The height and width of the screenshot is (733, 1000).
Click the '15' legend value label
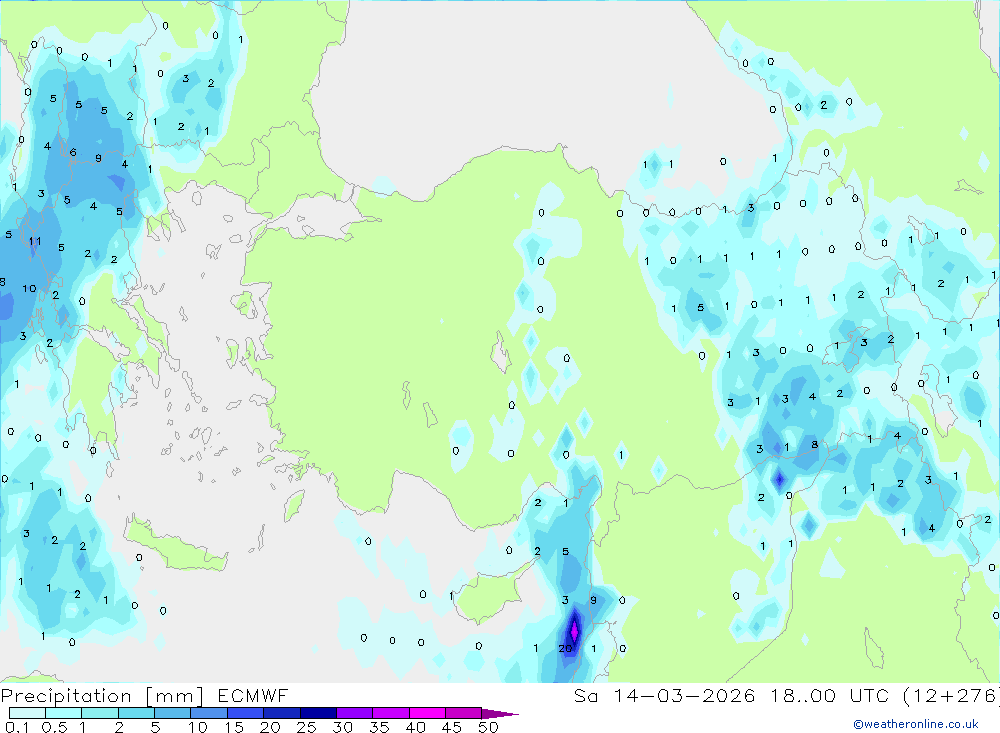point(234,727)
